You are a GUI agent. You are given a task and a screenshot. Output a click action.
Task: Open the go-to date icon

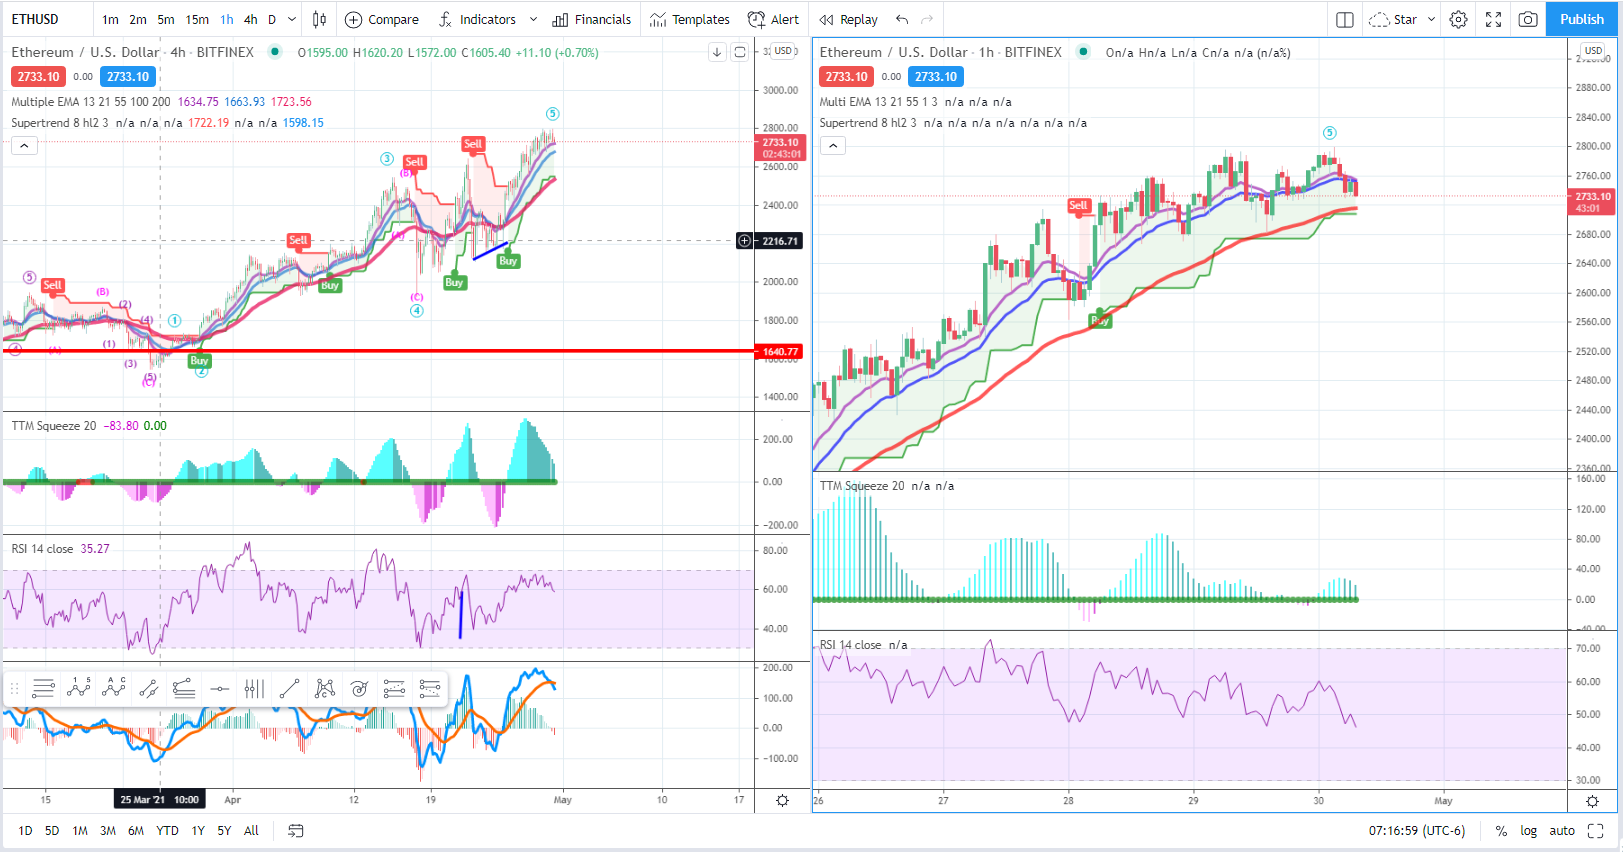point(296,830)
